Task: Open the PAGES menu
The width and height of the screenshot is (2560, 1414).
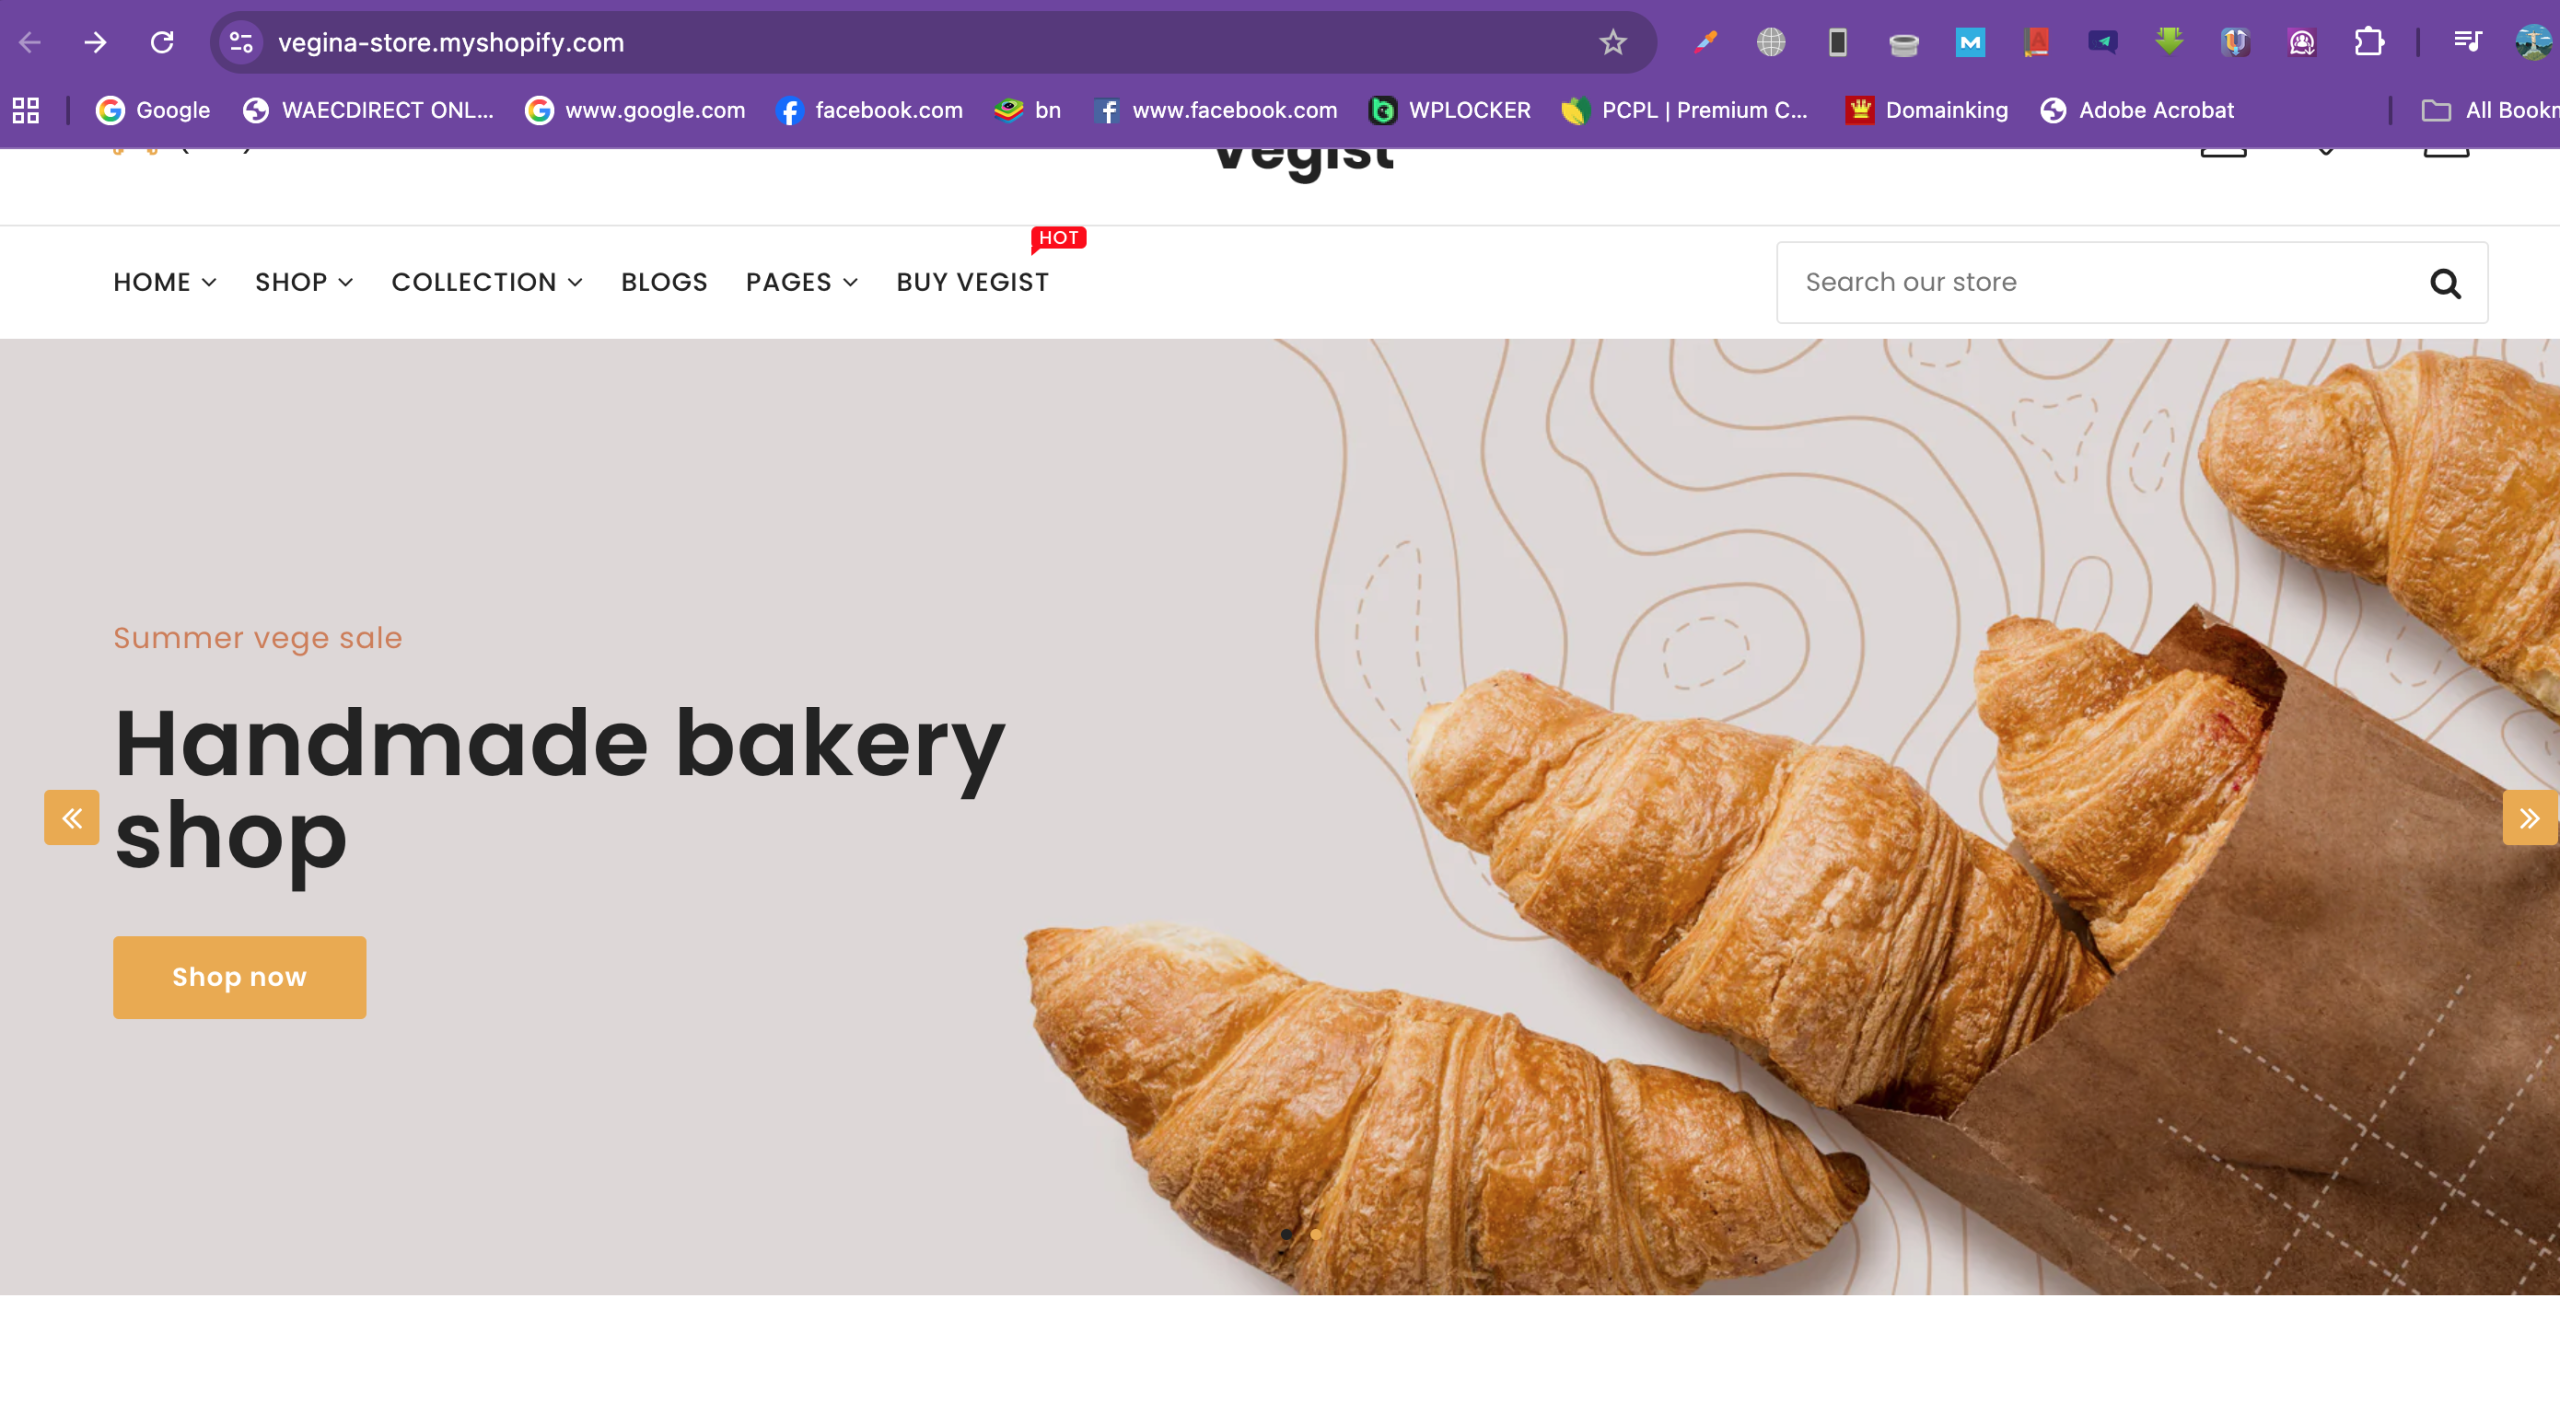Action: coord(802,282)
